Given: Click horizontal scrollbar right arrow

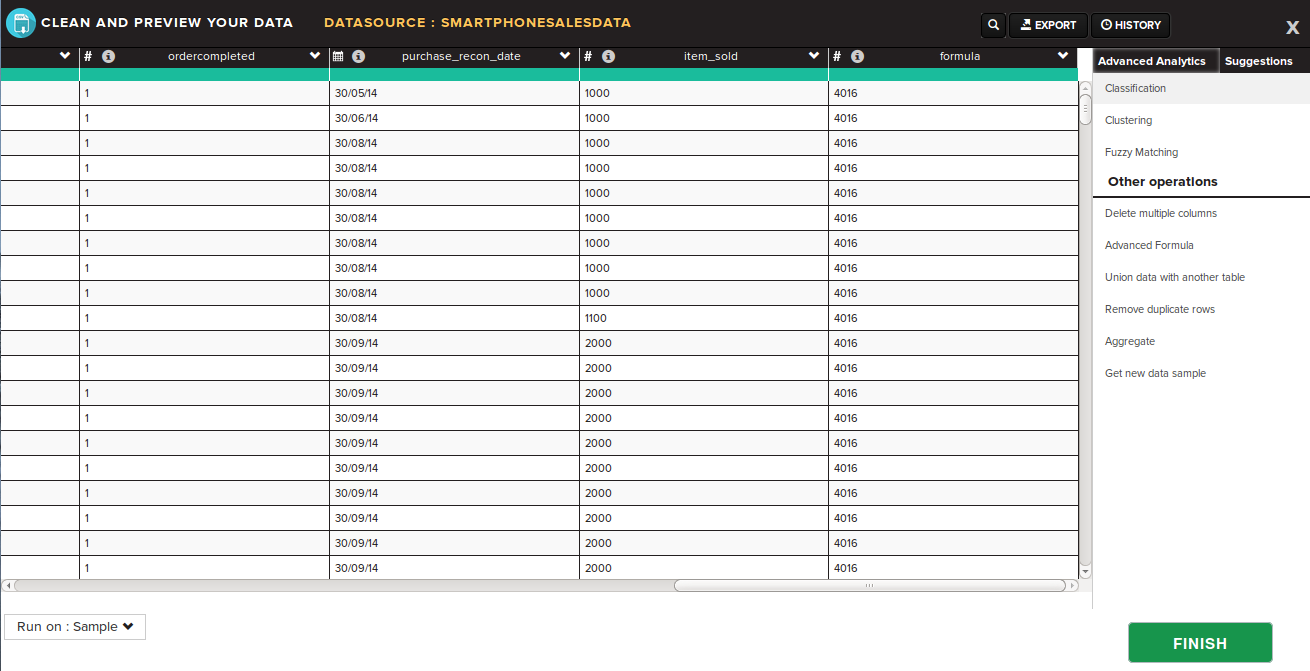Looking at the screenshot, I should point(1073,586).
